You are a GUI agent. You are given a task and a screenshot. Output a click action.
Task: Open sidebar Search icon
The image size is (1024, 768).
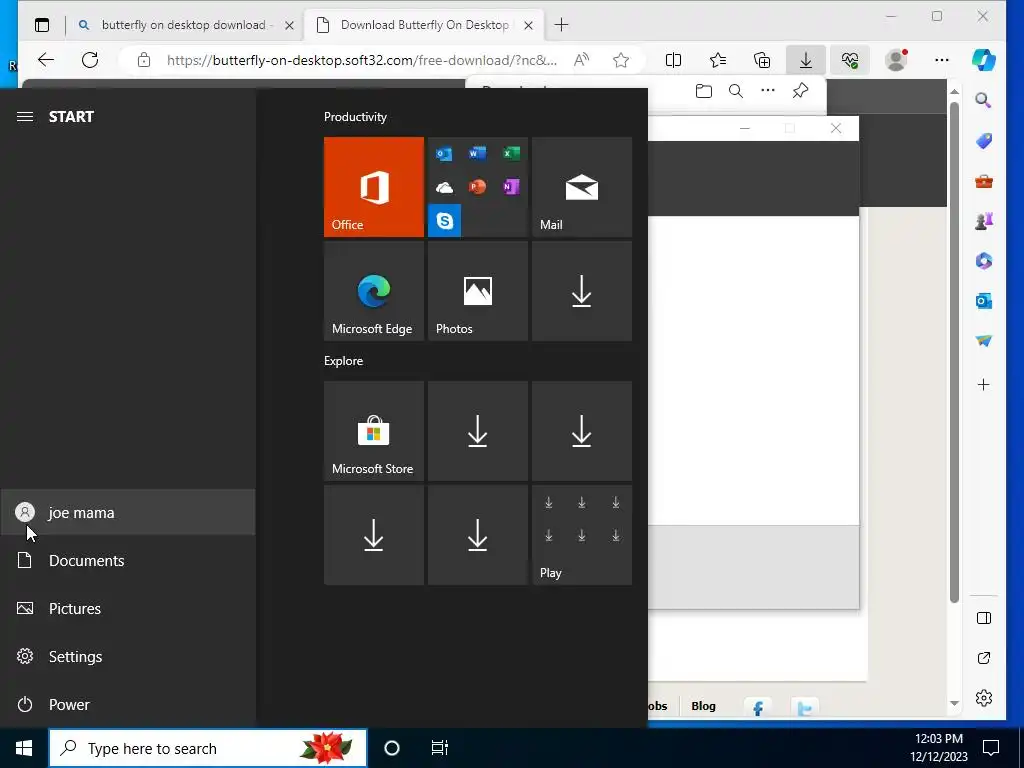pyautogui.click(x=984, y=101)
